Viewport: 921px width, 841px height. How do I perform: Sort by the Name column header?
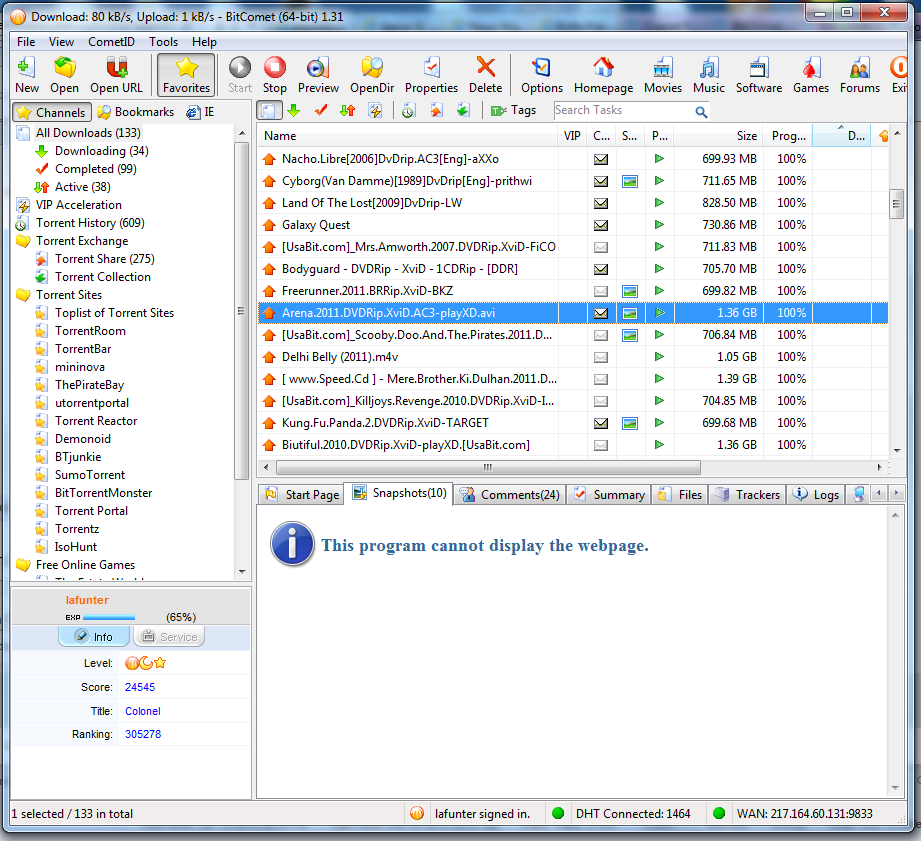(408, 136)
